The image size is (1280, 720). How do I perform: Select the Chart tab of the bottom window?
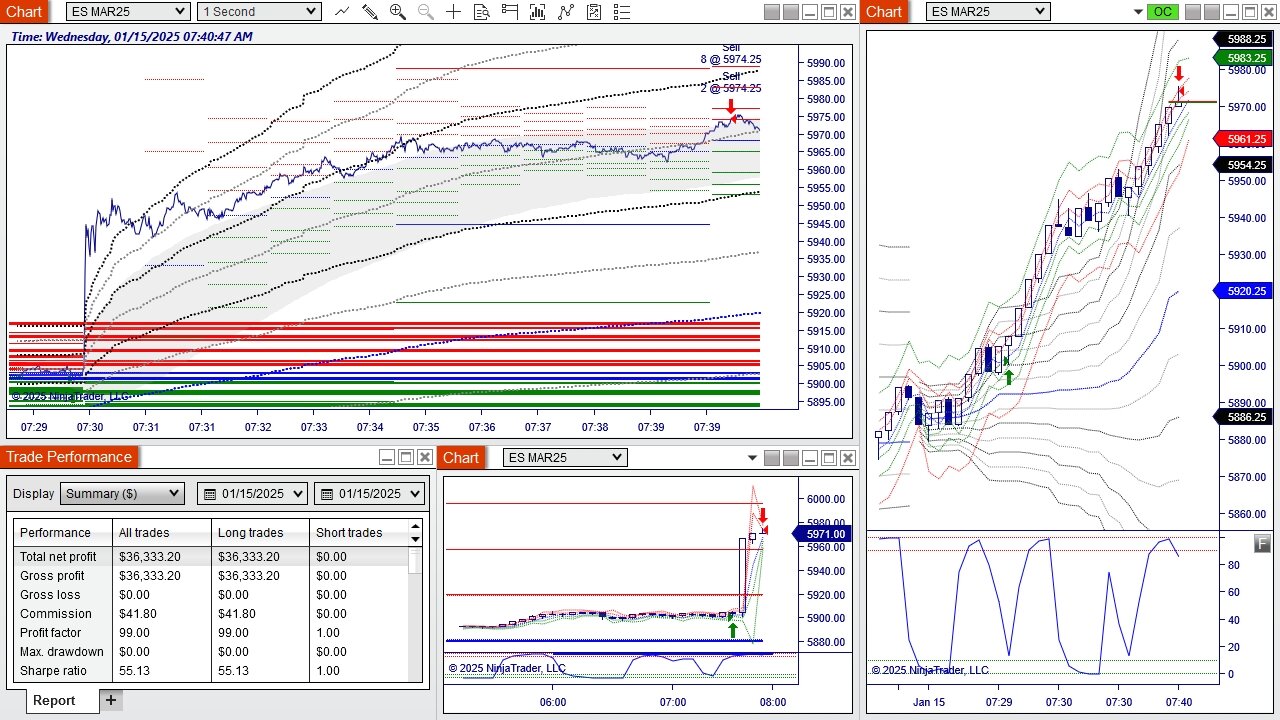tap(461, 457)
